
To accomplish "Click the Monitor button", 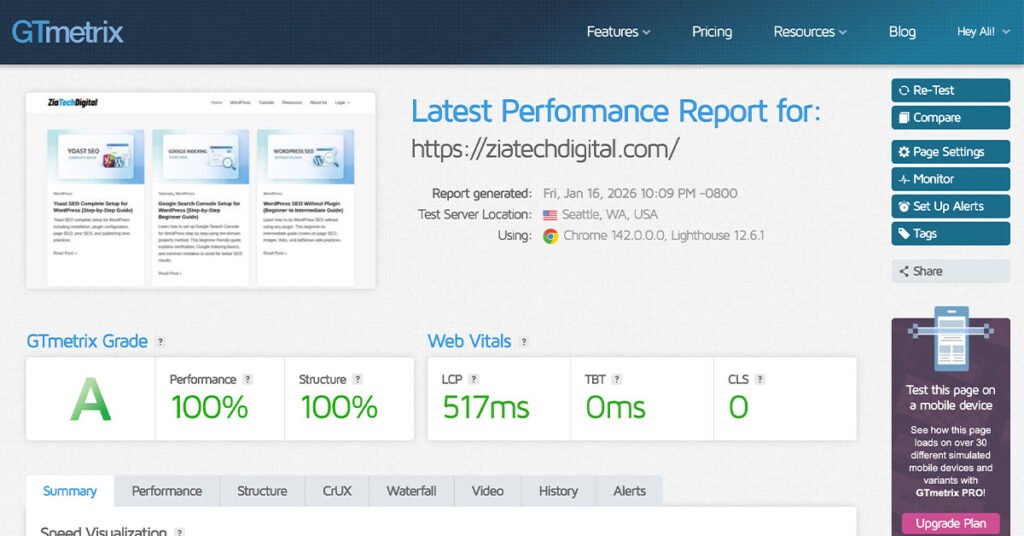I will pyautogui.click(x=950, y=179).
